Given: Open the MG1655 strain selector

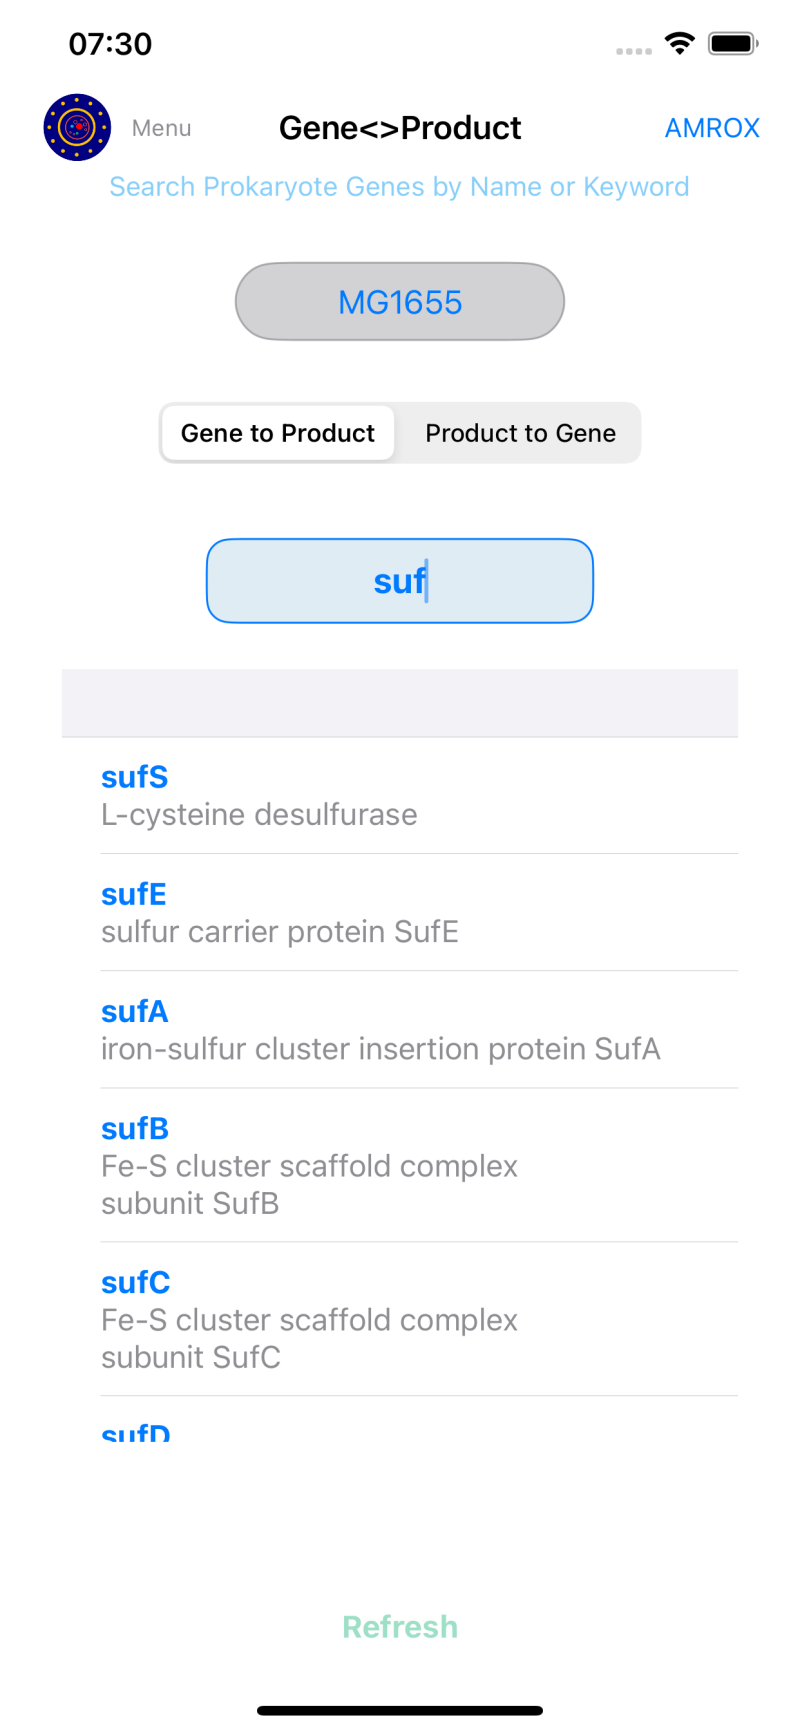Looking at the screenshot, I should click(400, 302).
